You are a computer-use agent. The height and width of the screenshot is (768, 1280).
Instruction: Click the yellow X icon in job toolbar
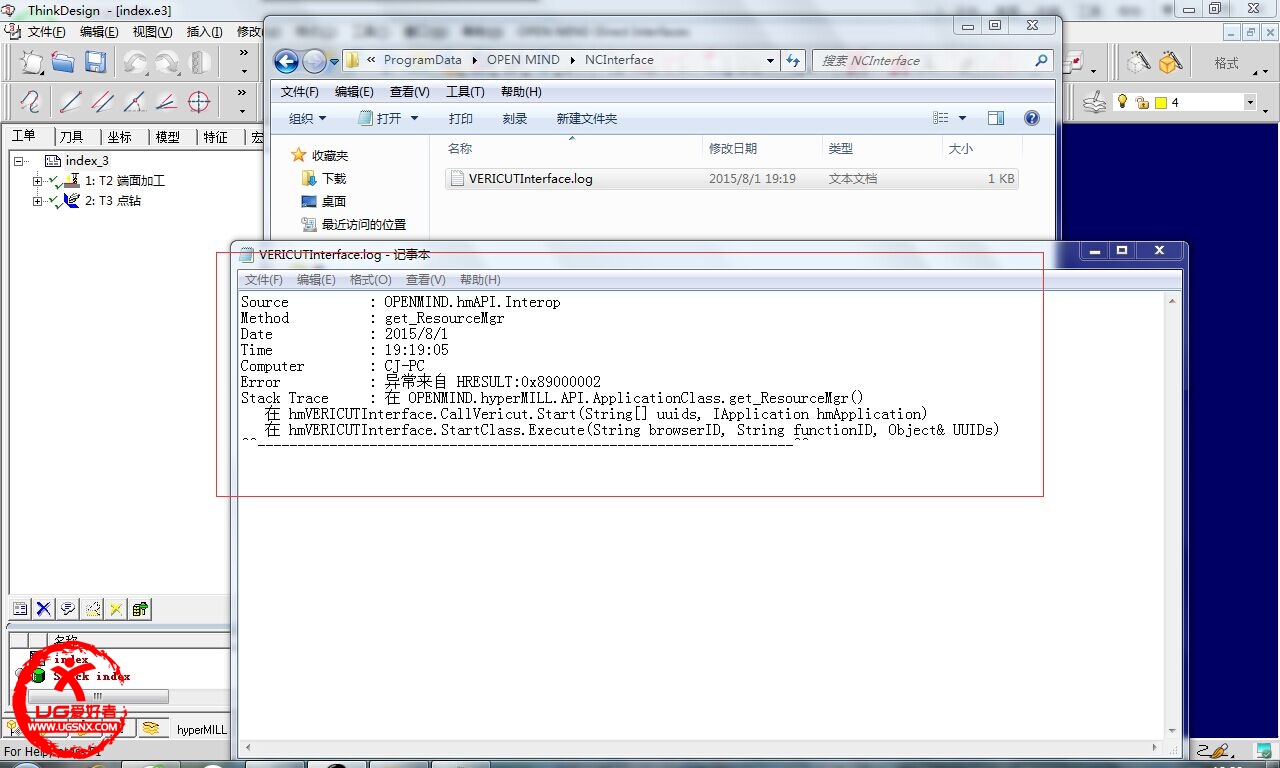[116, 608]
